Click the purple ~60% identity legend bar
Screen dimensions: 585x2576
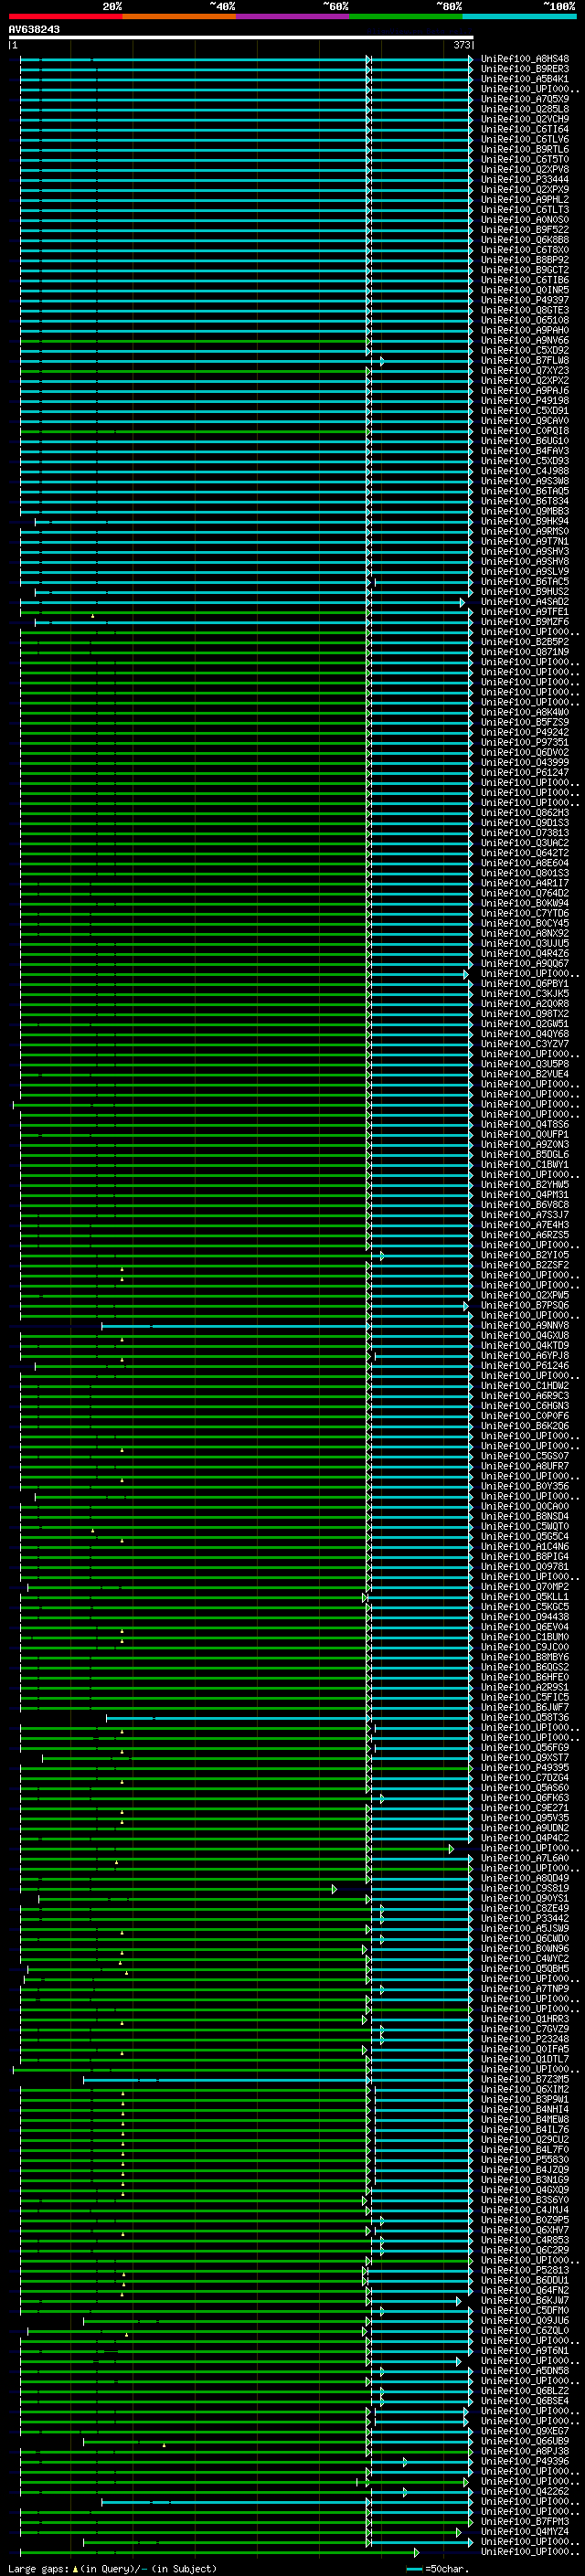click(x=293, y=16)
